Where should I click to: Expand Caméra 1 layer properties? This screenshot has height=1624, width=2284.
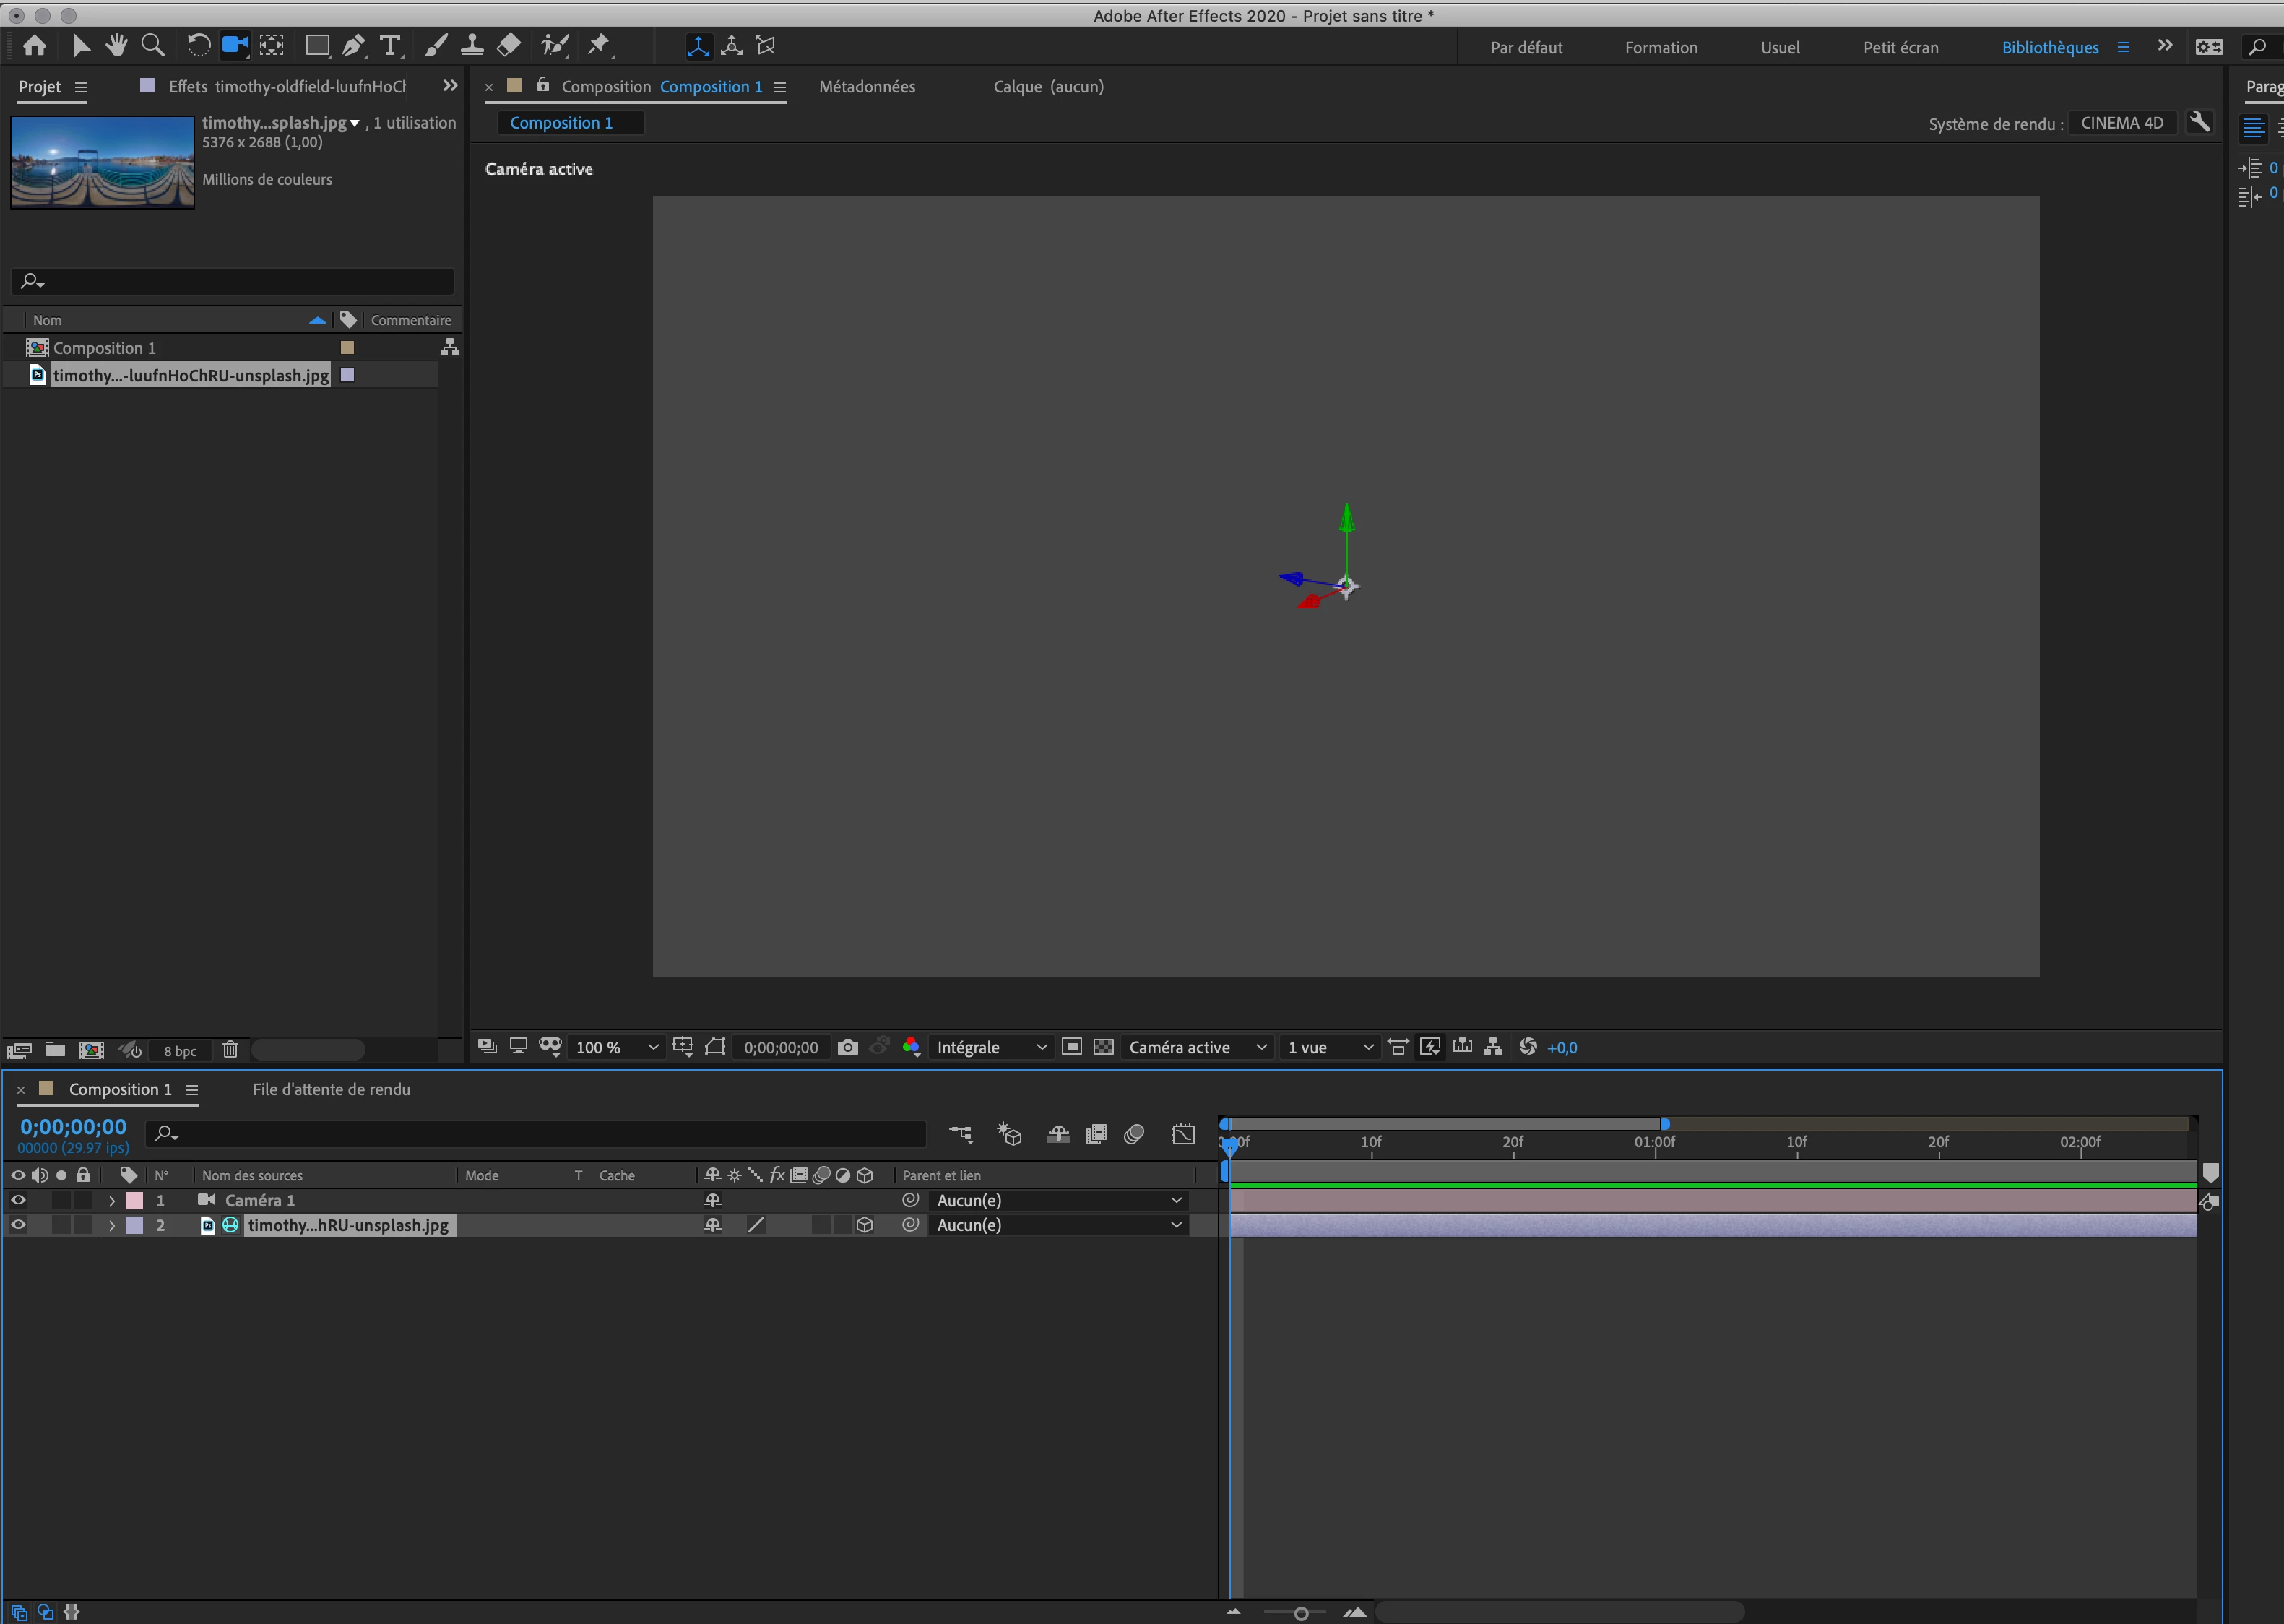pyautogui.click(x=112, y=1200)
